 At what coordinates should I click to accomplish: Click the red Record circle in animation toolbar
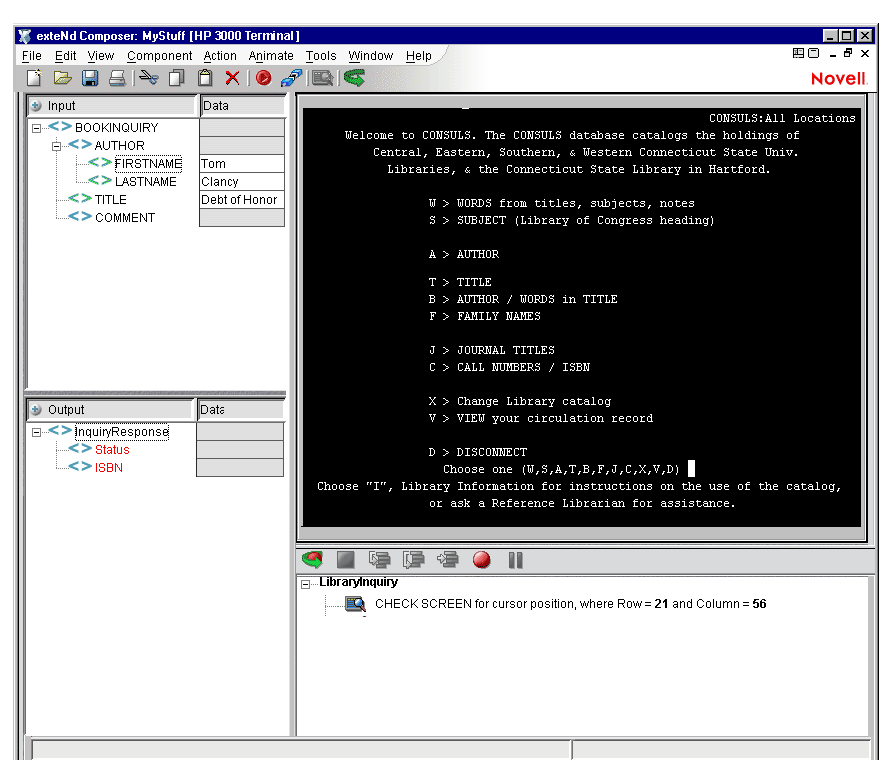pos(482,560)
